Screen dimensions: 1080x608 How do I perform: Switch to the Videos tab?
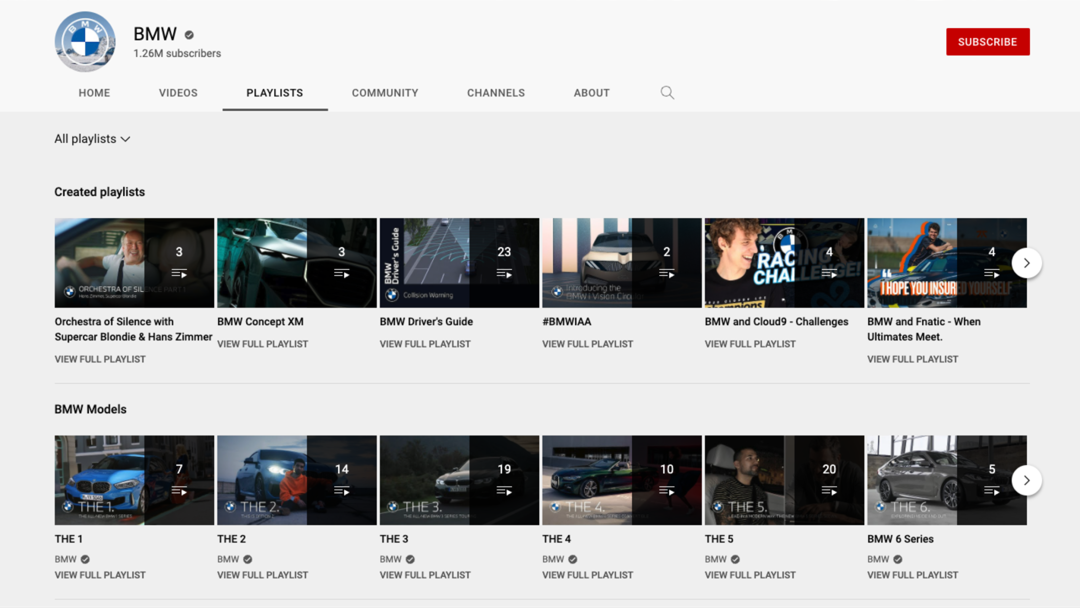coord(178,93)
